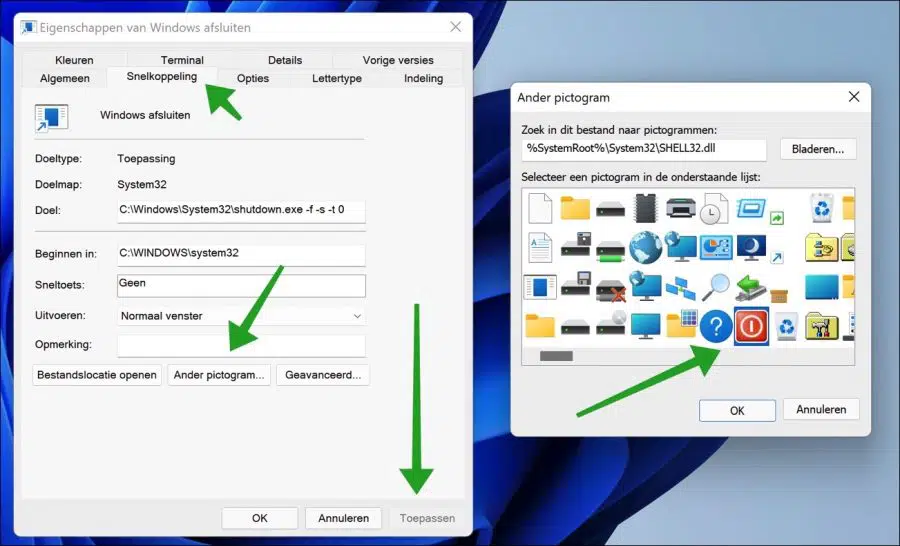
Task: Click the Sneltoets field showing Geen
Action: point(241,285)
